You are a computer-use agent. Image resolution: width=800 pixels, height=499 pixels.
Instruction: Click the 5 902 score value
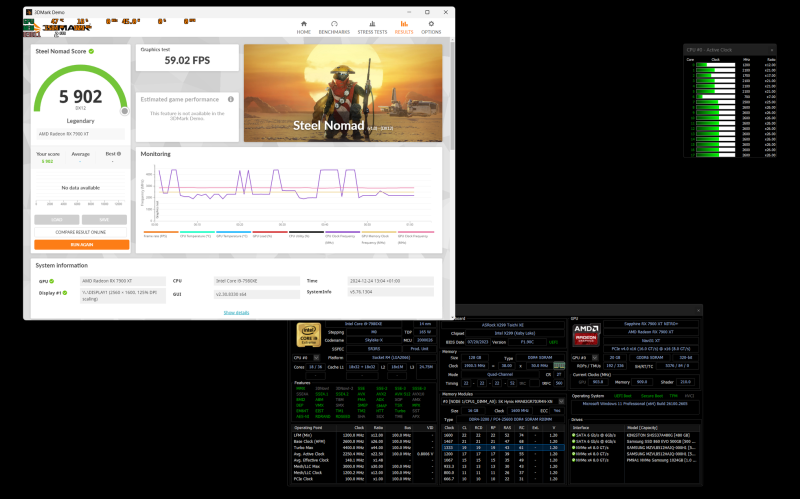[81, 96]
